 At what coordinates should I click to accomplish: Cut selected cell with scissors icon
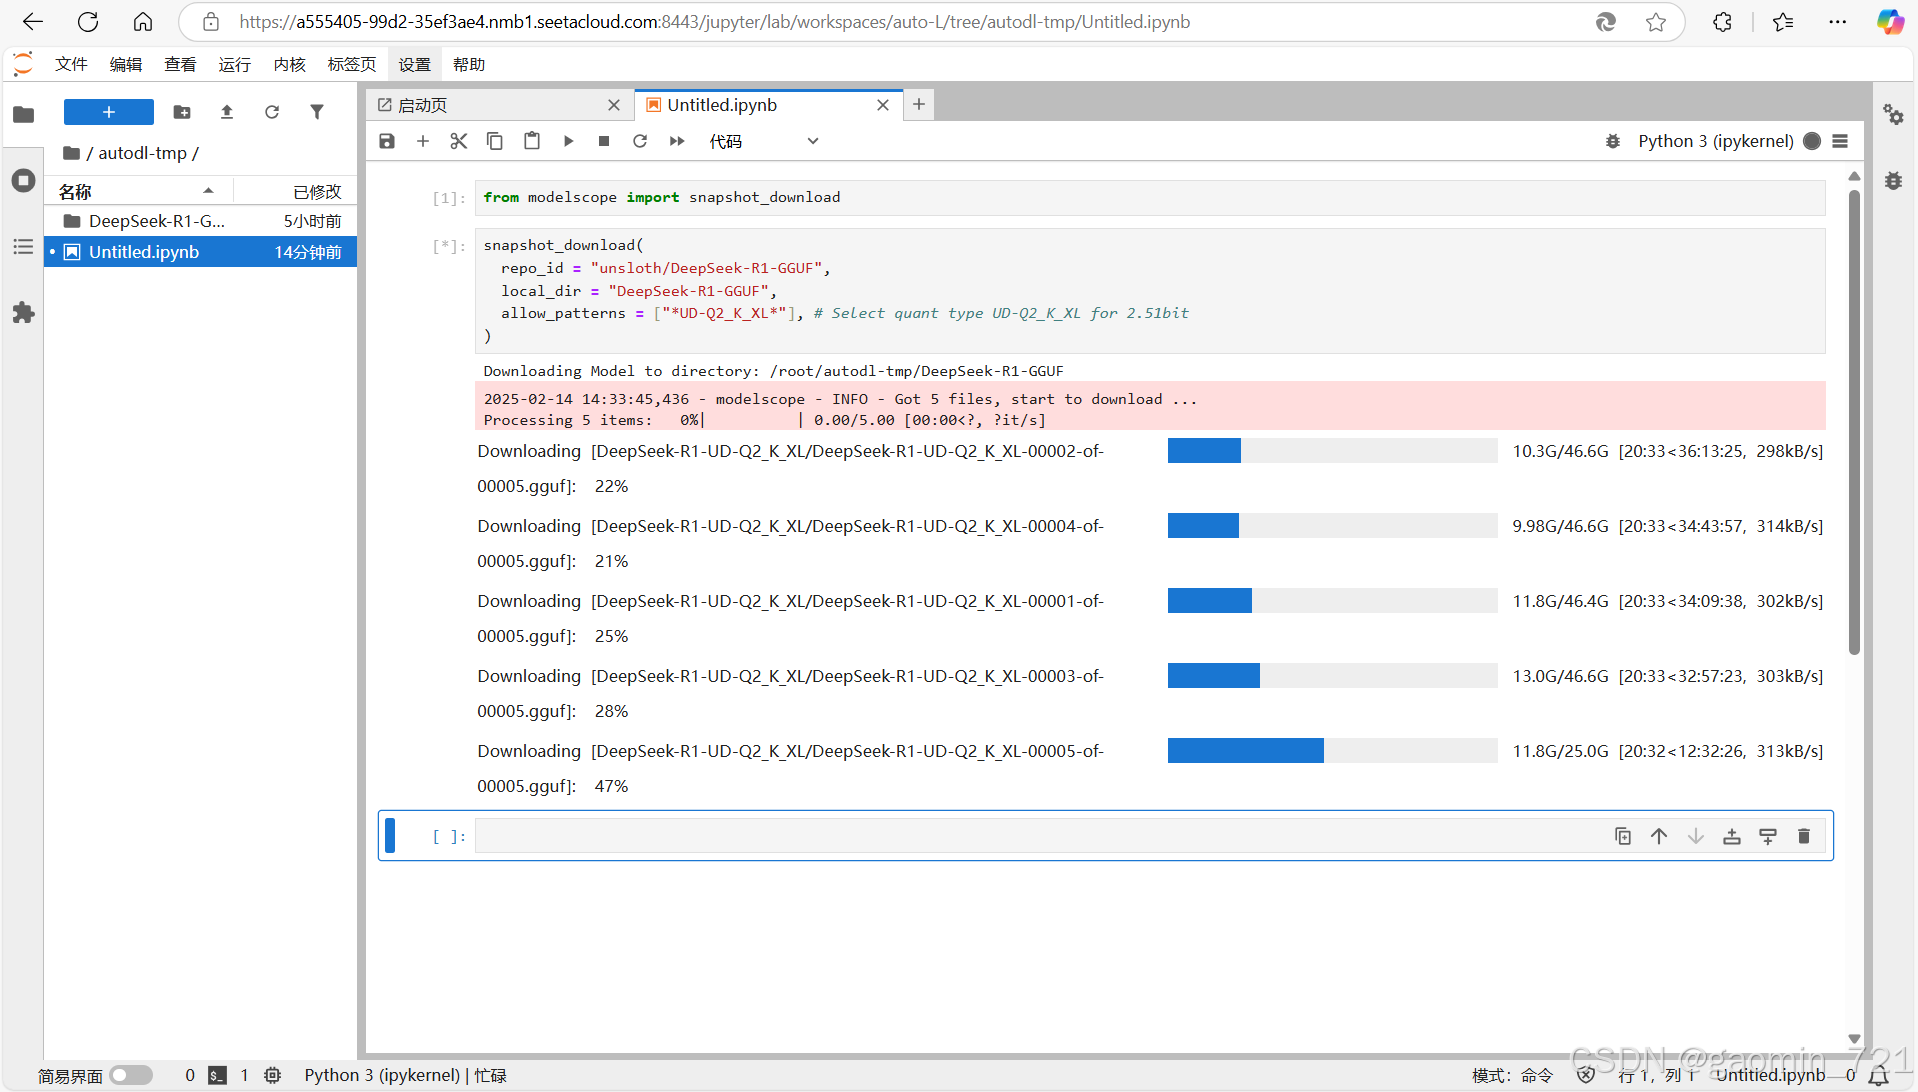coord(459,141)
